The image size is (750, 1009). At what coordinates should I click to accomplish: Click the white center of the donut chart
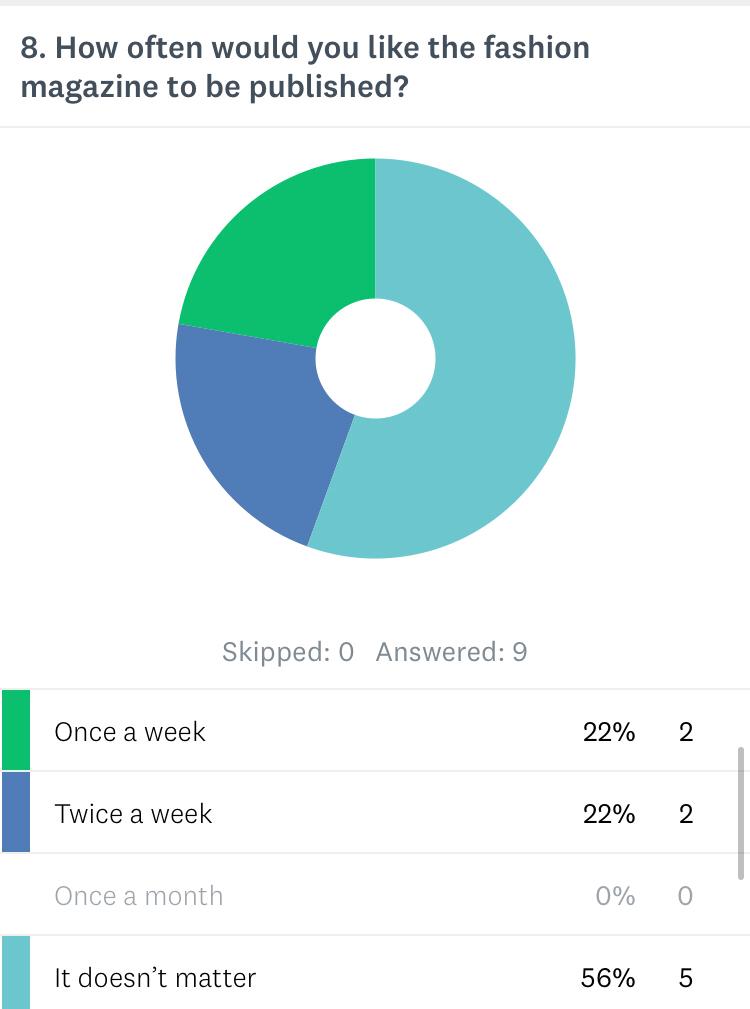(x=376, y=358)
